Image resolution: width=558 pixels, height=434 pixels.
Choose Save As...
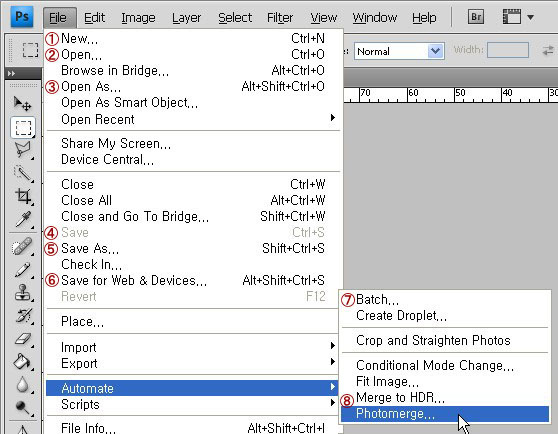coord(193,248)
